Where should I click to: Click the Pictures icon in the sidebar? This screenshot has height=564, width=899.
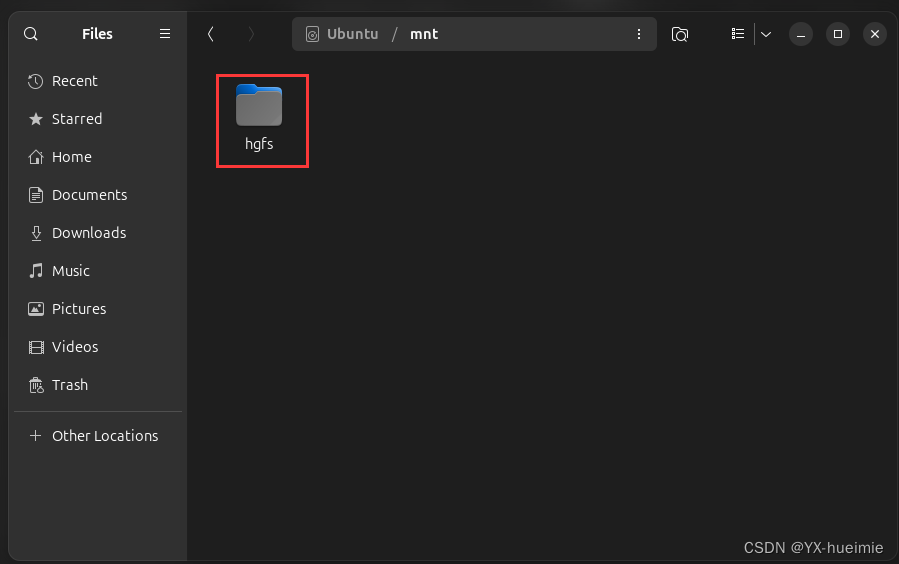36,309
